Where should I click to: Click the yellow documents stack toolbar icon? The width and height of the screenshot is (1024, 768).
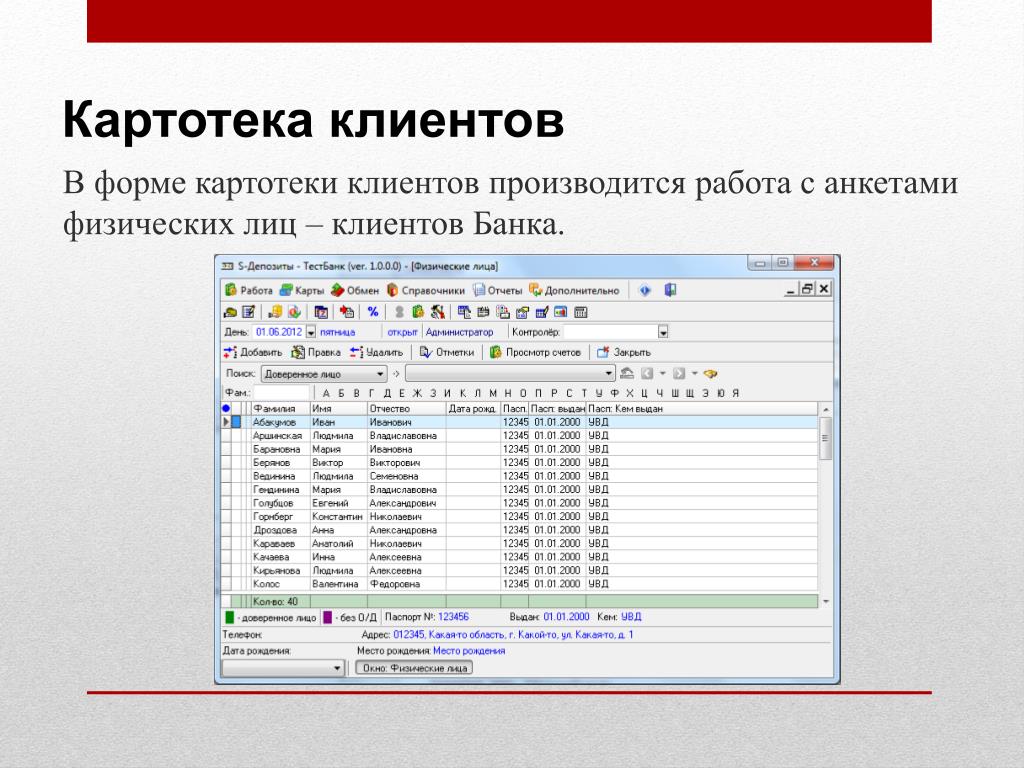(276, 312)
